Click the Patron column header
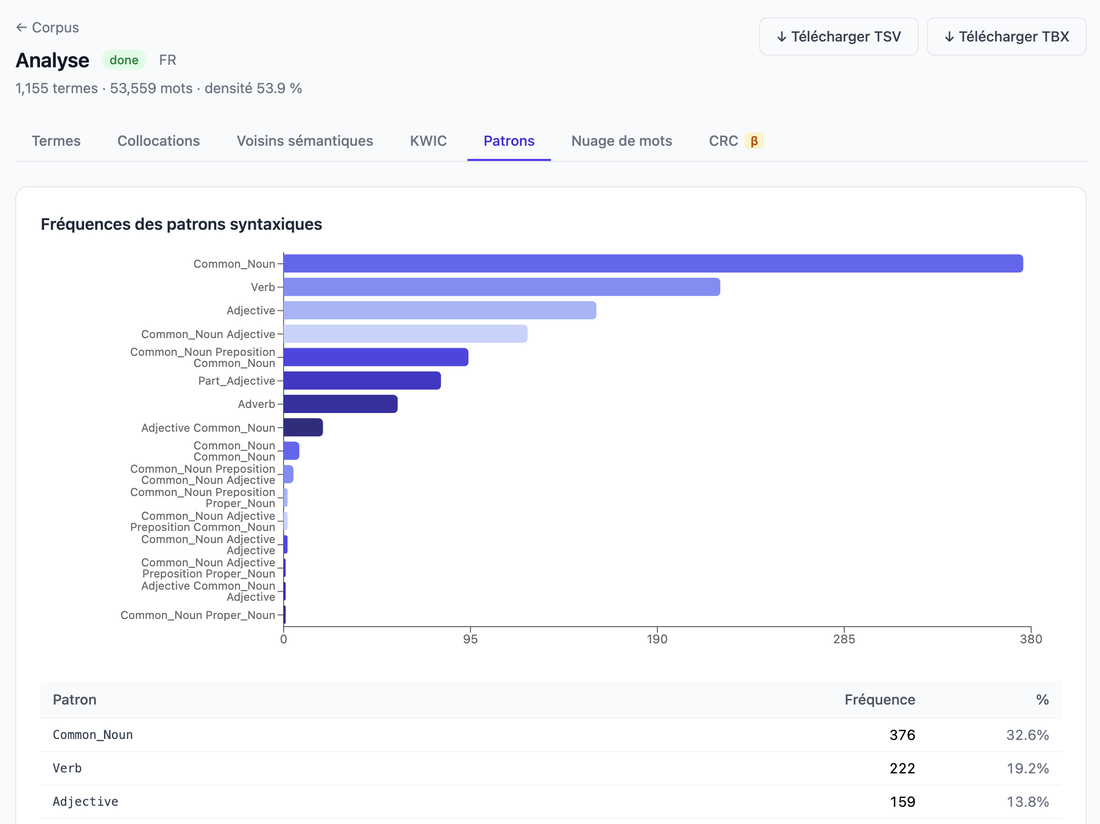Viewport: 1100px width, 824px height. coord(74,700)
